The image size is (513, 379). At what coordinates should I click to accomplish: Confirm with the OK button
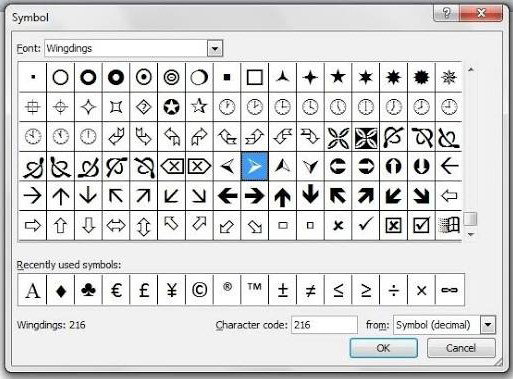coord(383,348)
